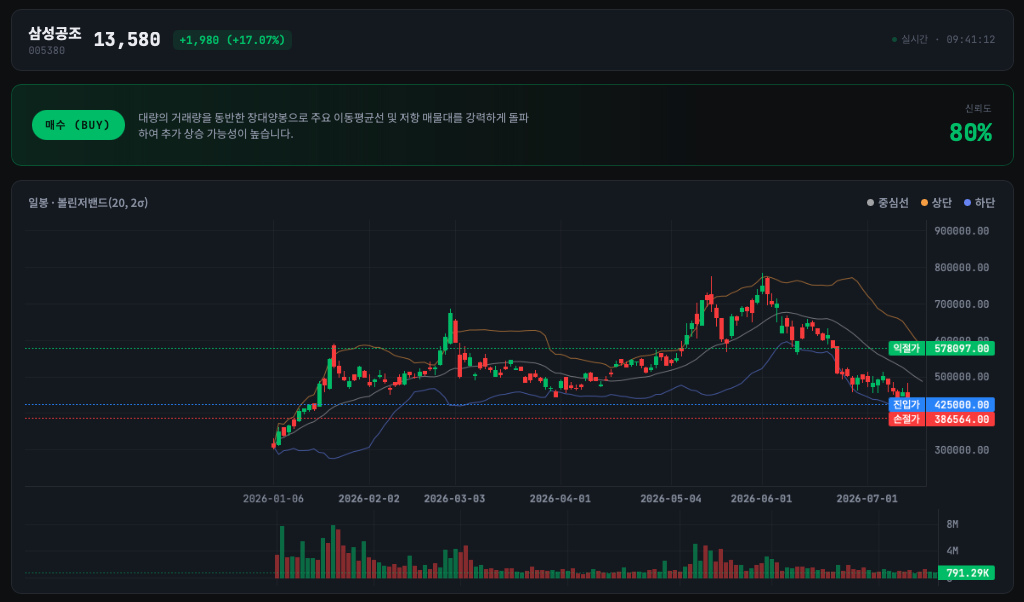Click the 진입가 425000.00 price label
Image resolution: width=1024 pixels, height=602 pixels.
click(942, 405)
